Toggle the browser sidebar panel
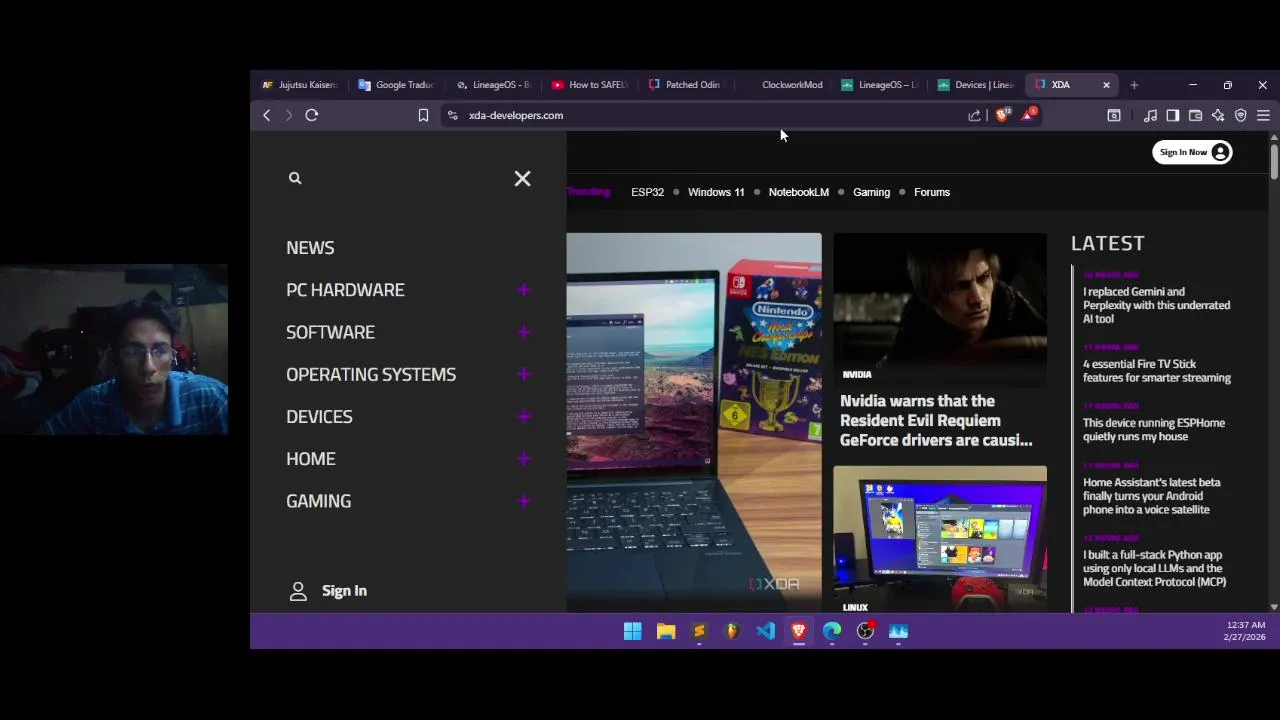This screenshot has width=1280, height=720. 1173,115
